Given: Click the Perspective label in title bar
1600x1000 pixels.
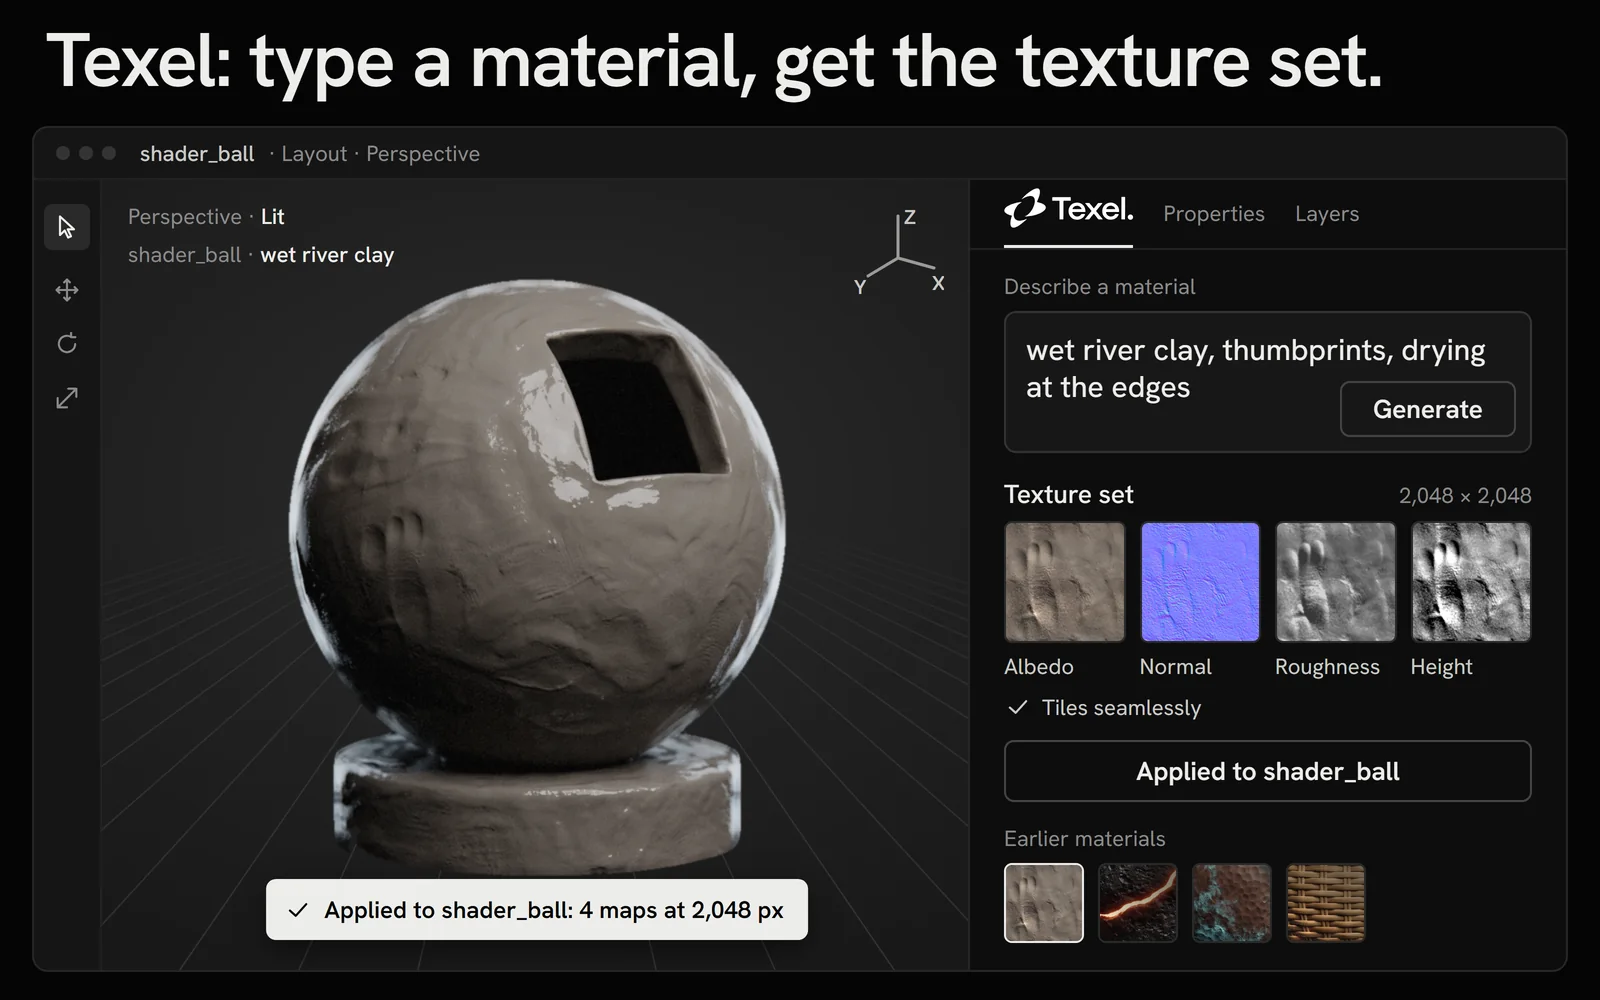Looking at the screenshot, I should [423, 154].
